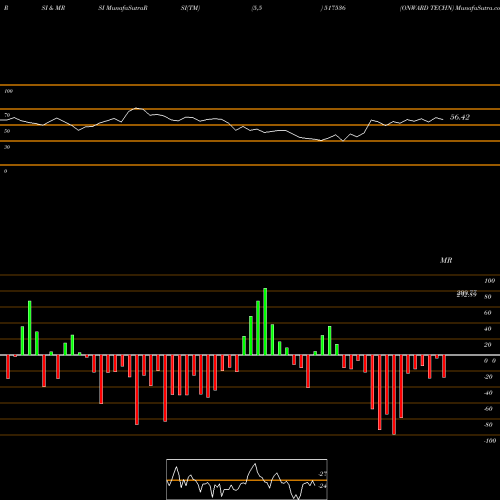Click the tallest green histogram bar
Viewport: 500px width, 500px height.
[x=265, y=321]
